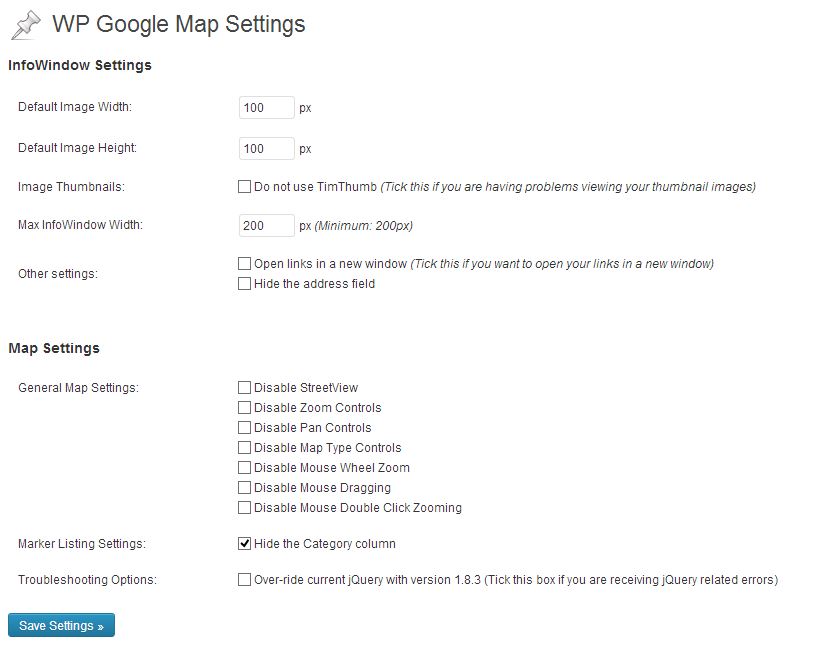Click the Default Image Height field
The width and height of the screenshot is (813, 649).
pyautogui.click(x=266, y=149)
